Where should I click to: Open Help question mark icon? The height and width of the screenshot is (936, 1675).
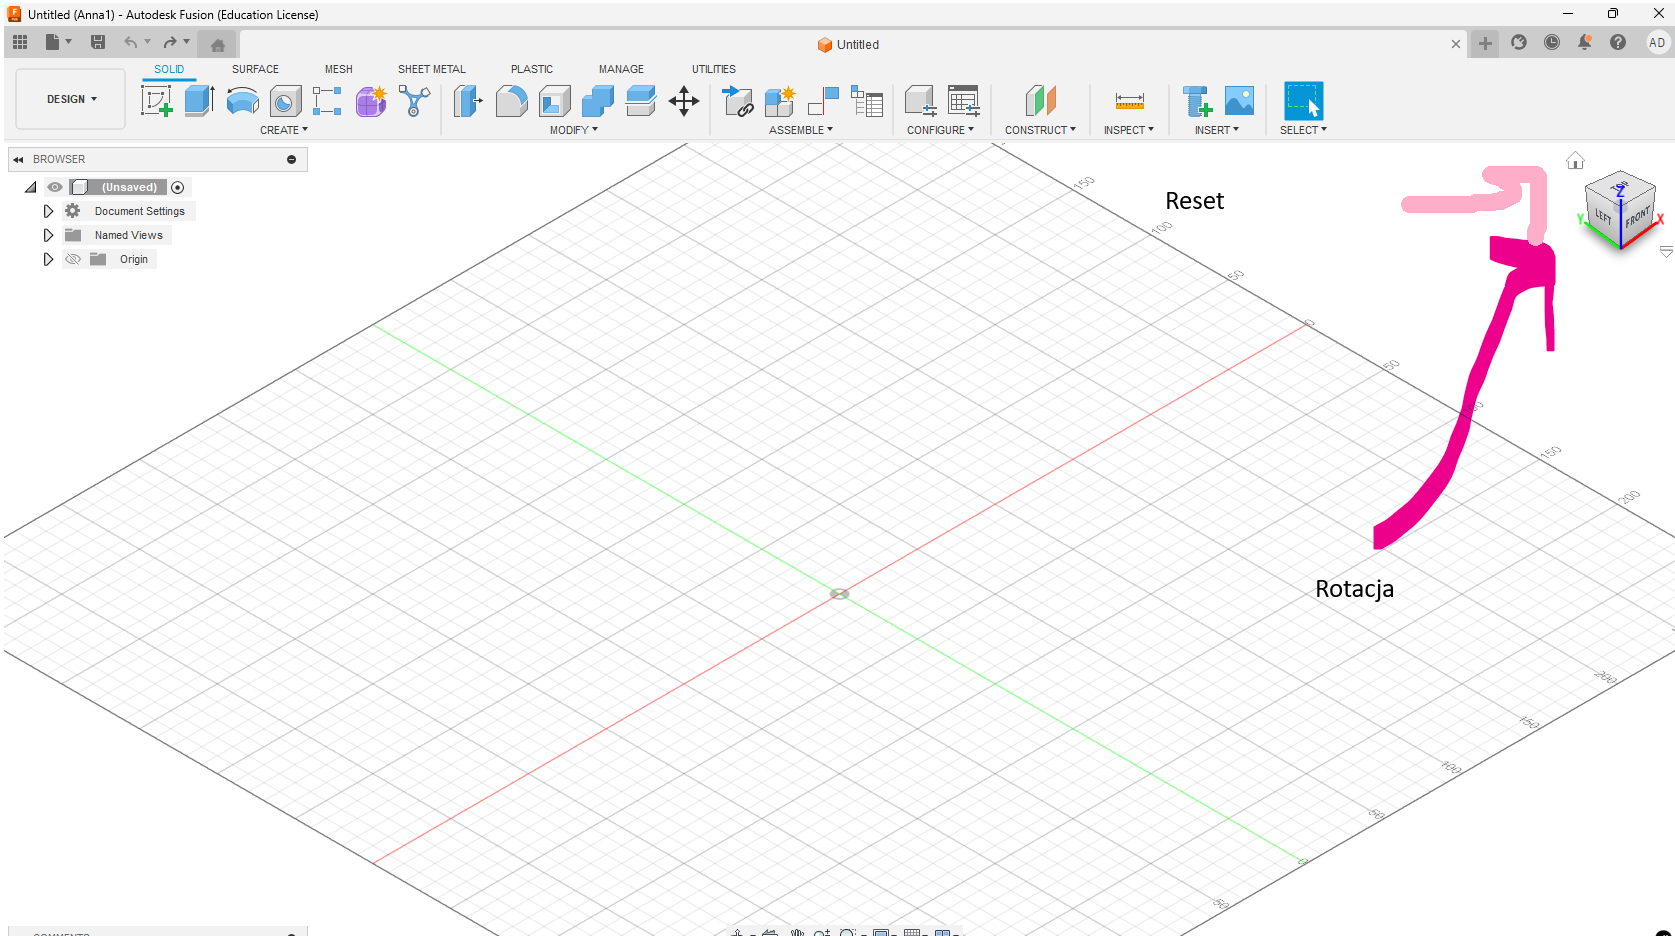point(1618,42)
